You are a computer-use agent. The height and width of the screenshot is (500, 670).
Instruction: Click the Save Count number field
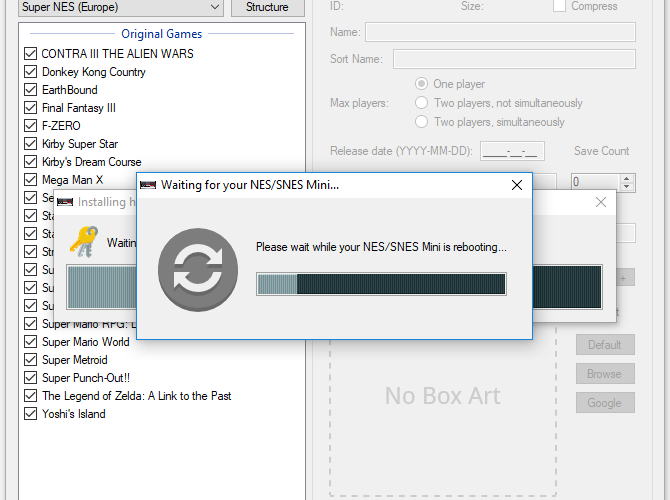click(596, 182)
